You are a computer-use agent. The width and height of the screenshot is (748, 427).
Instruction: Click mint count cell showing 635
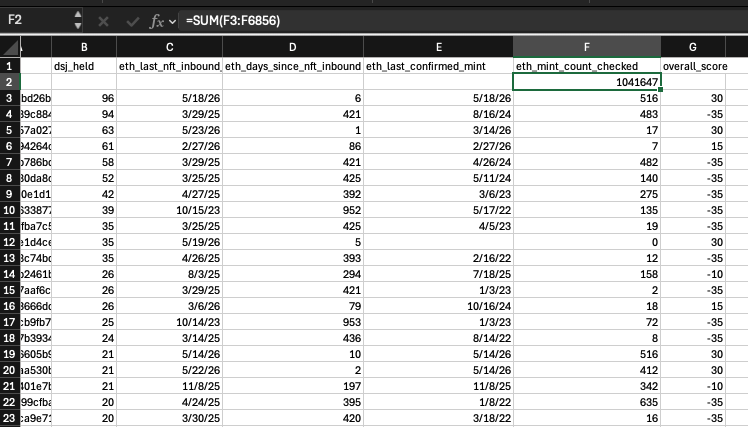587,402
